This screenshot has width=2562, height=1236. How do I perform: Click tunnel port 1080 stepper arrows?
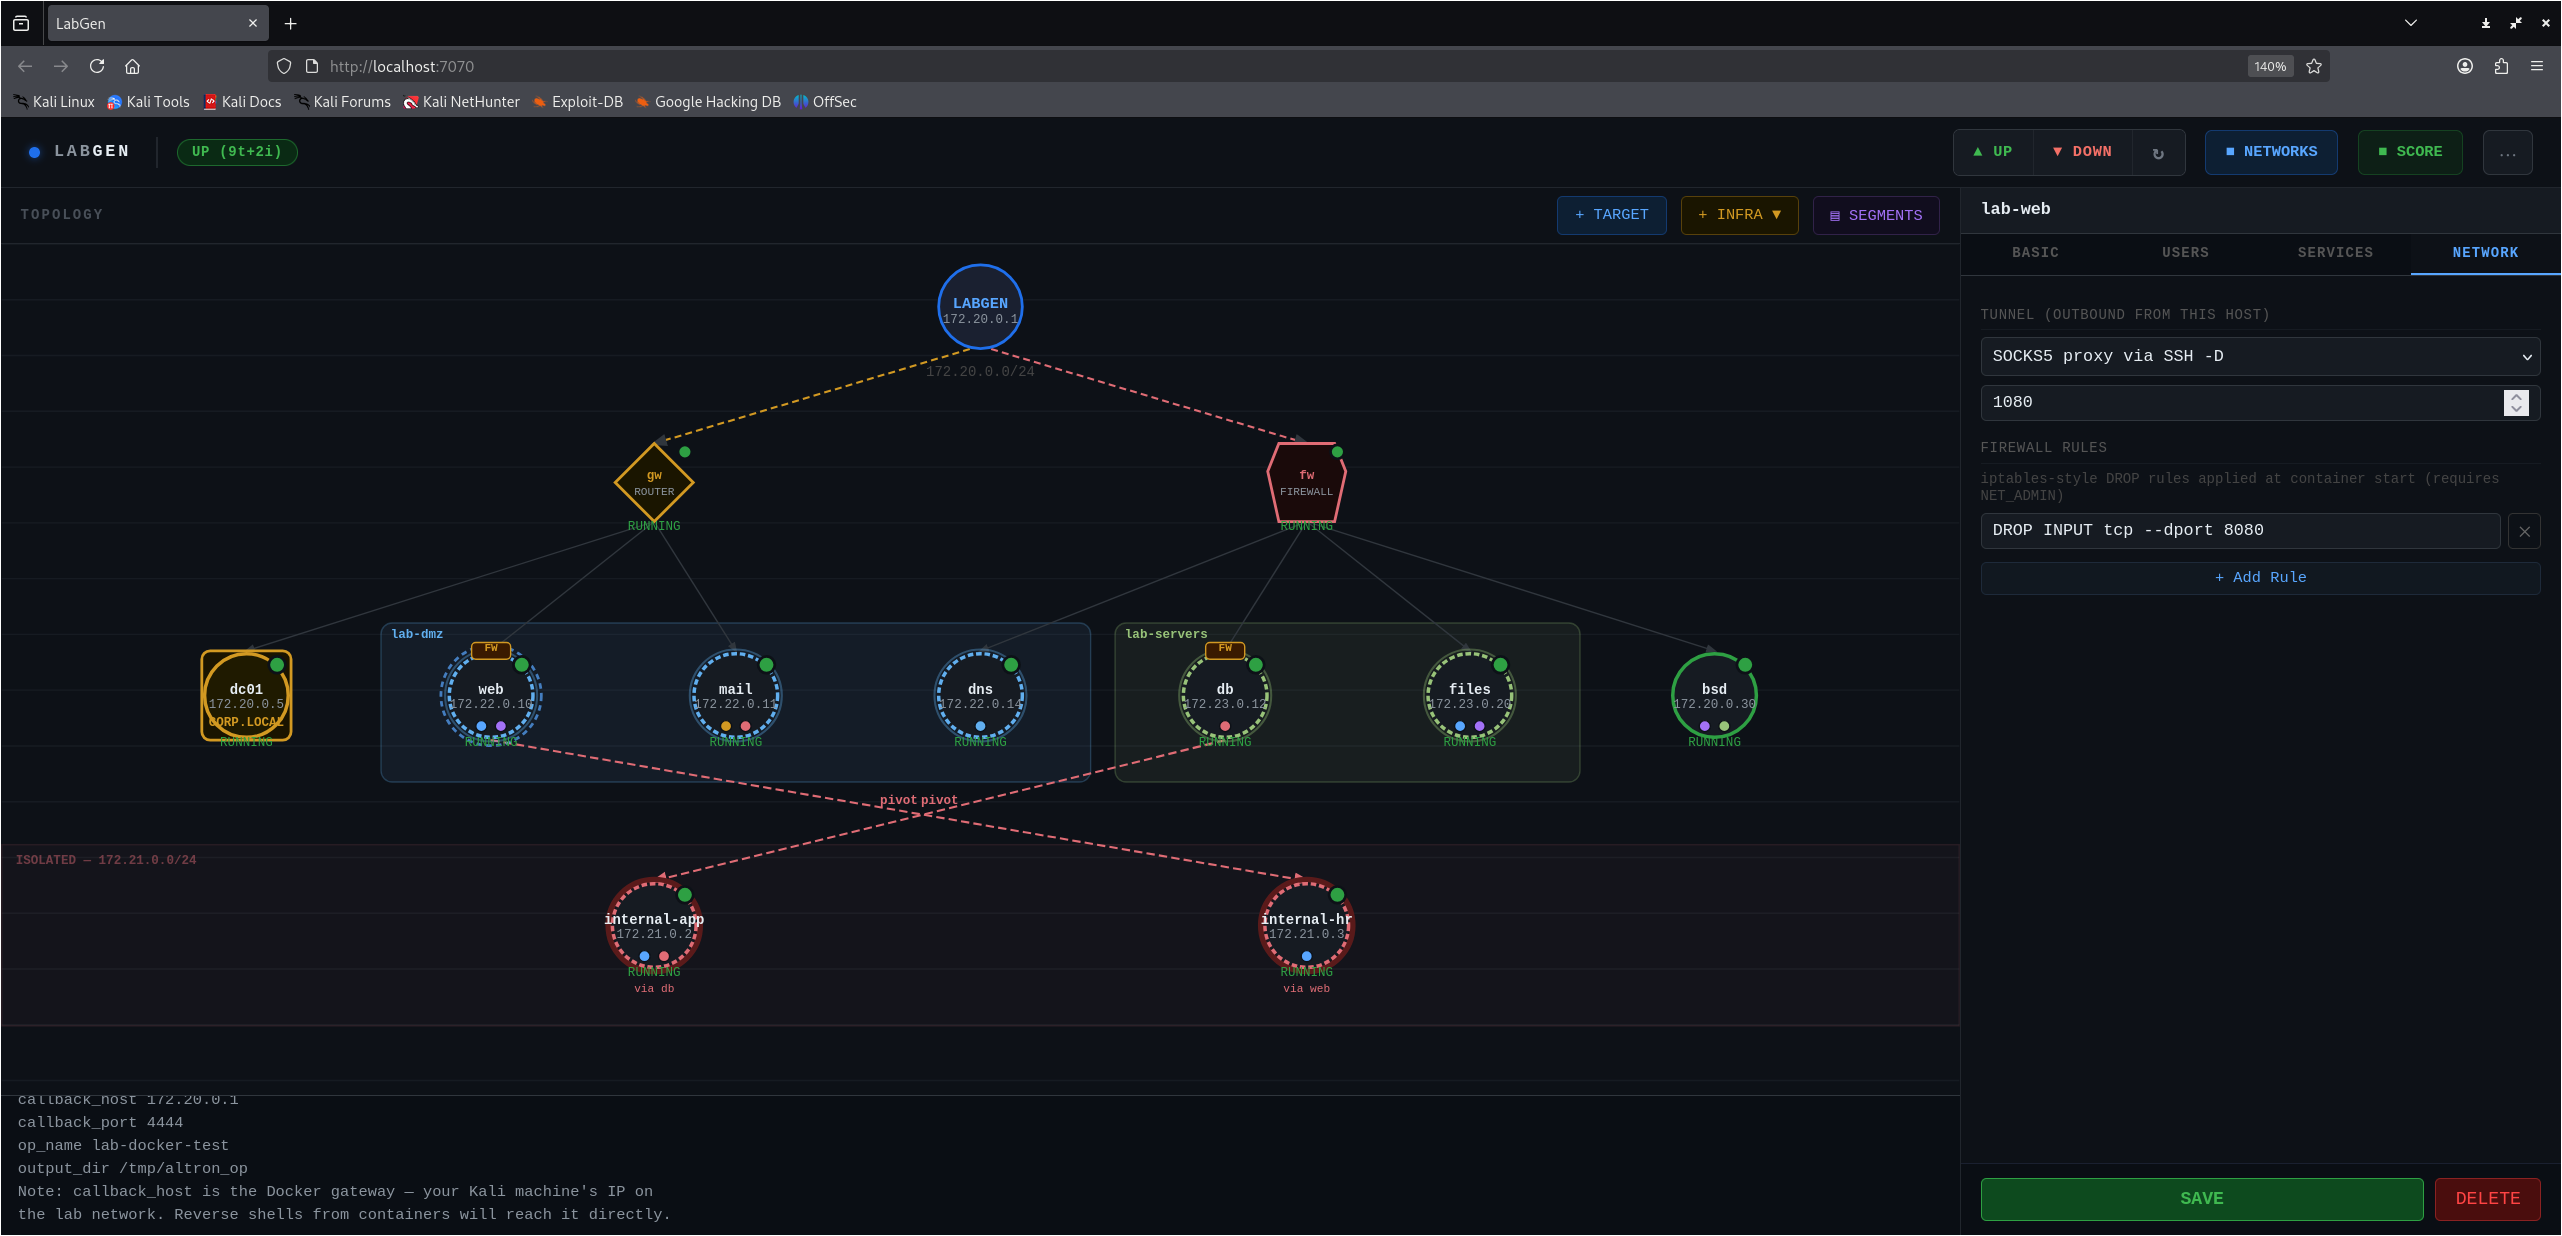2516,402
